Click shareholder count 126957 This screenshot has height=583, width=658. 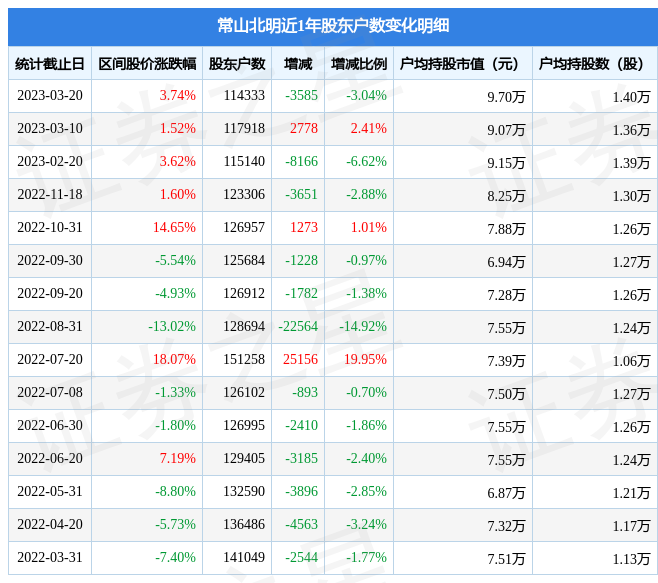(x=244, y=227)
